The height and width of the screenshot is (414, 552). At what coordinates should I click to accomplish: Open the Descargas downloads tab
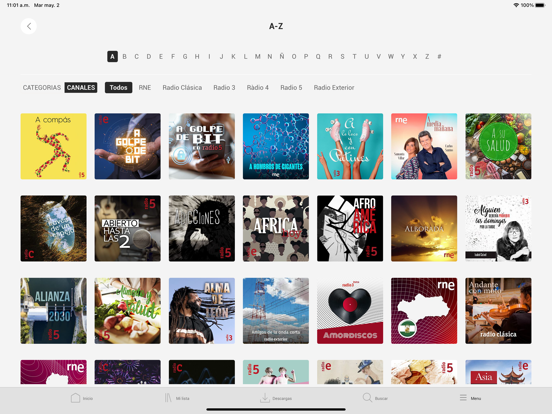click(x=276, y=398)
